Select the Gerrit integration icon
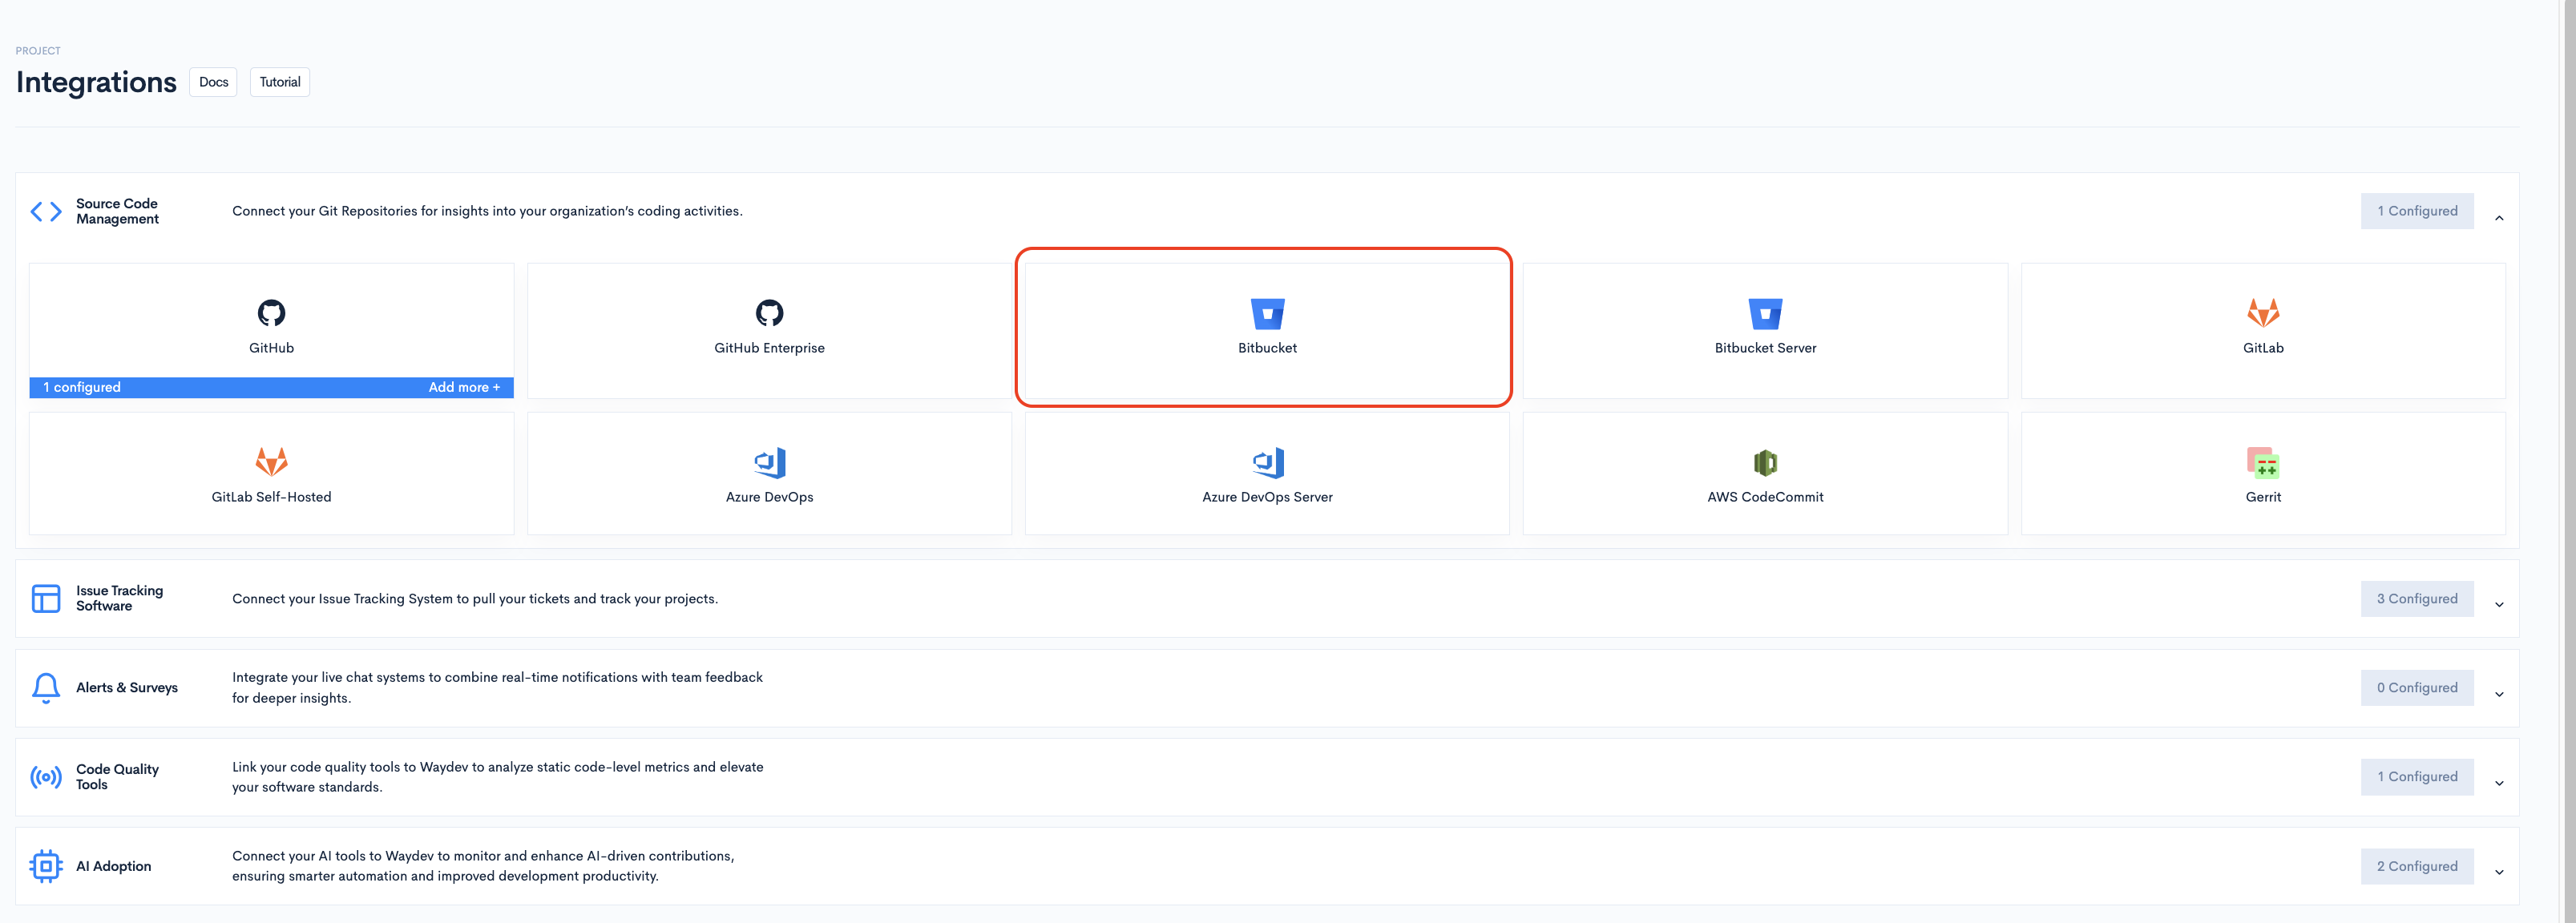This screenshot has width=2576, height=923. [x=2262, y=462]
